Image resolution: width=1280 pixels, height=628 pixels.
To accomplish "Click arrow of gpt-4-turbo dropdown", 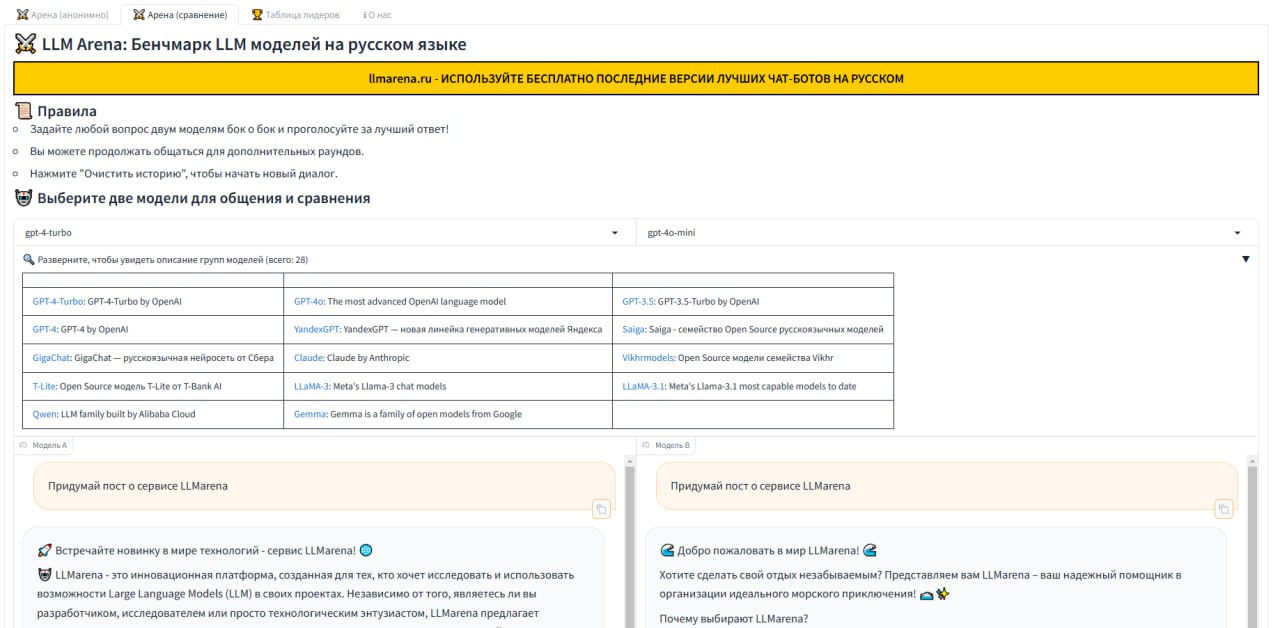I will point(615,233).
